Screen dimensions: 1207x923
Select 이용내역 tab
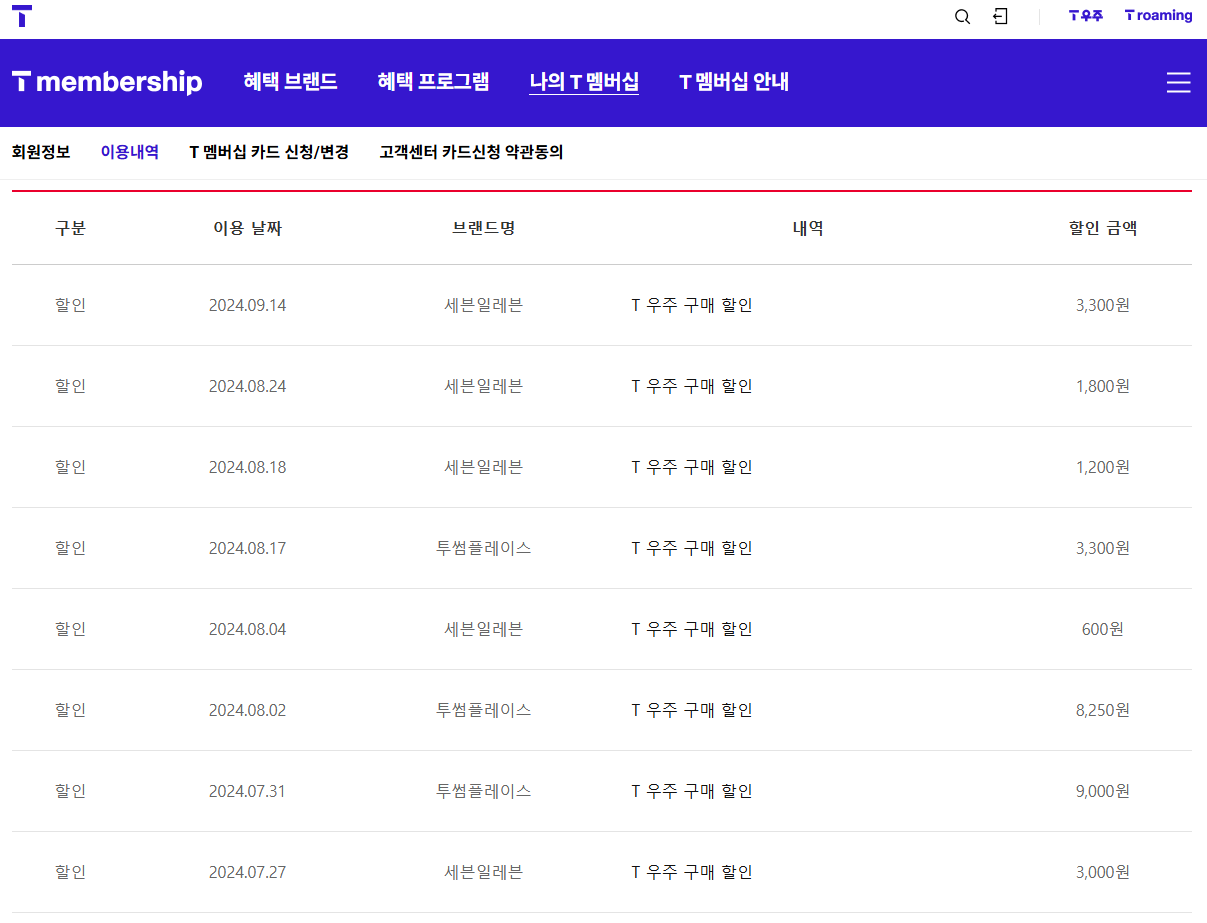point(130,153)
